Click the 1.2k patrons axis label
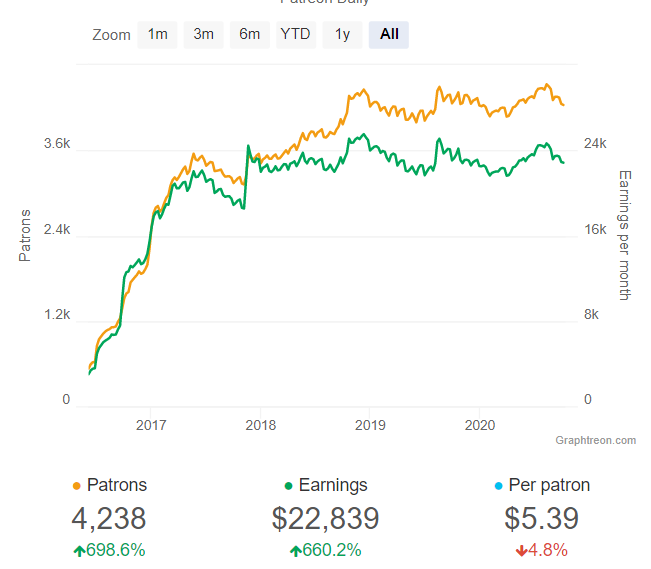Viewport: 651px width, 569px height. [57, 314]
